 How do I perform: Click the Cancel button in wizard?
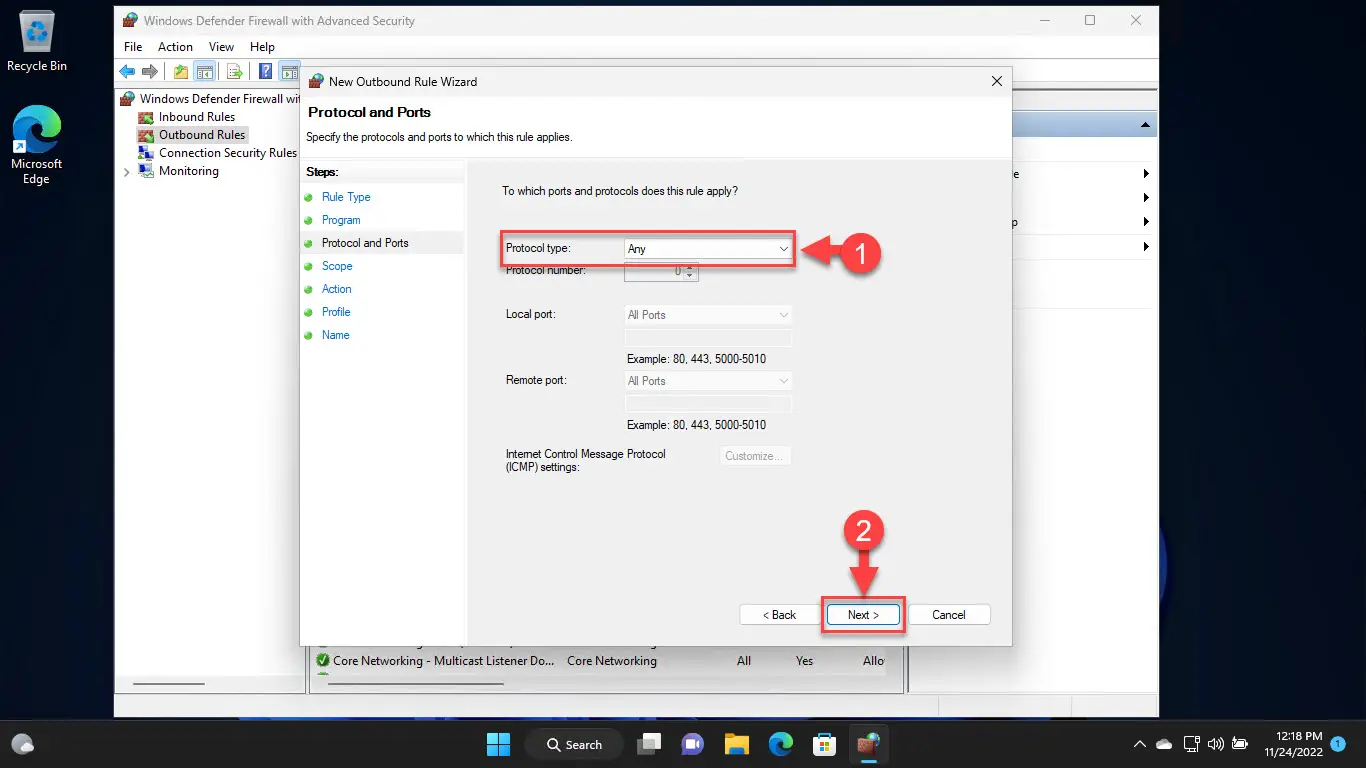pyautogui.click(x=949, y=615)
